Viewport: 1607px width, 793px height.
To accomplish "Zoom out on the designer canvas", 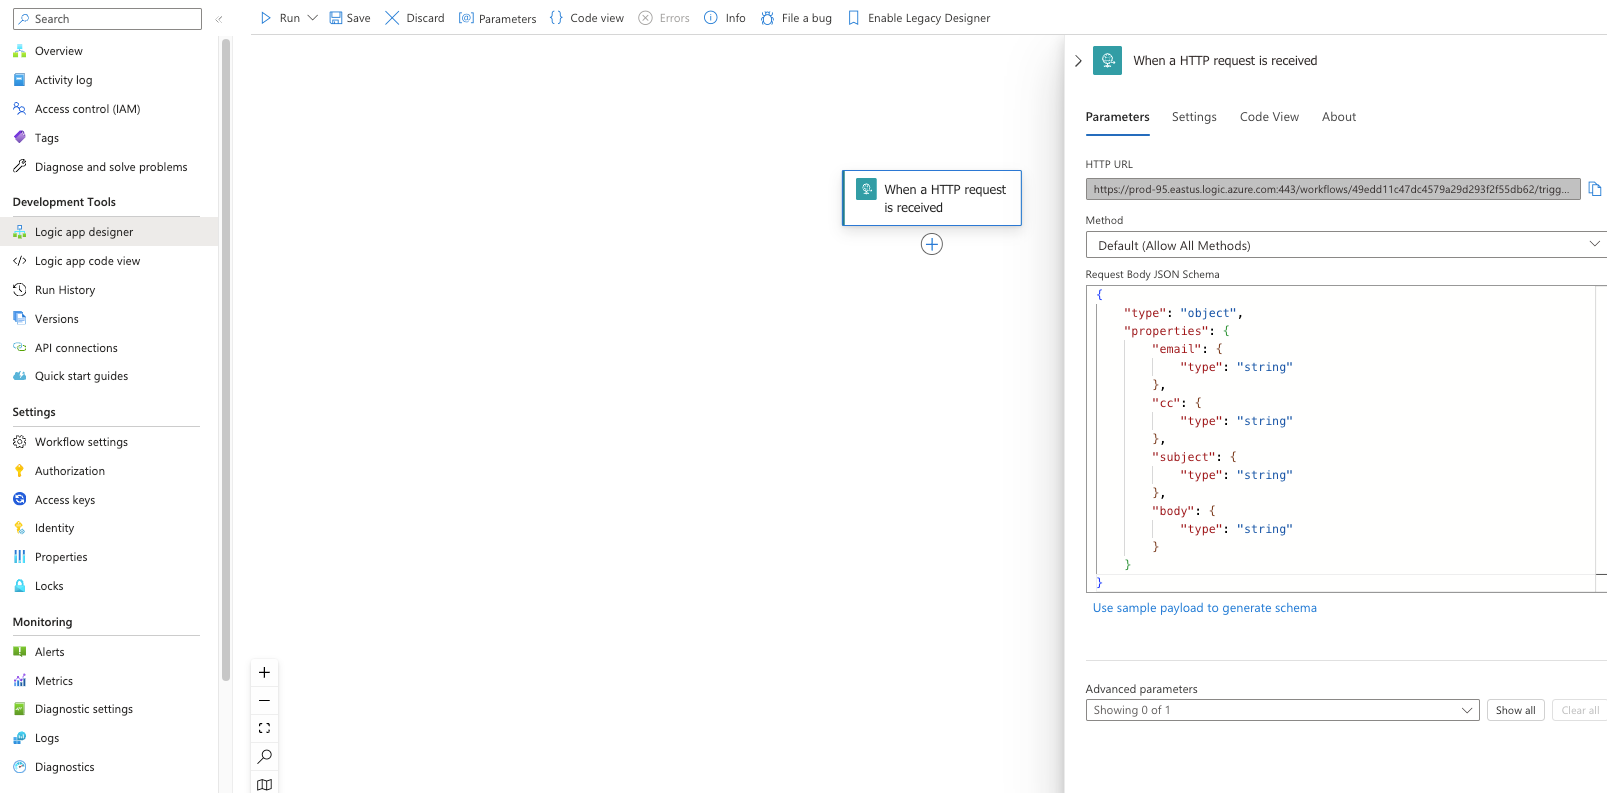I will coord(264,701).
